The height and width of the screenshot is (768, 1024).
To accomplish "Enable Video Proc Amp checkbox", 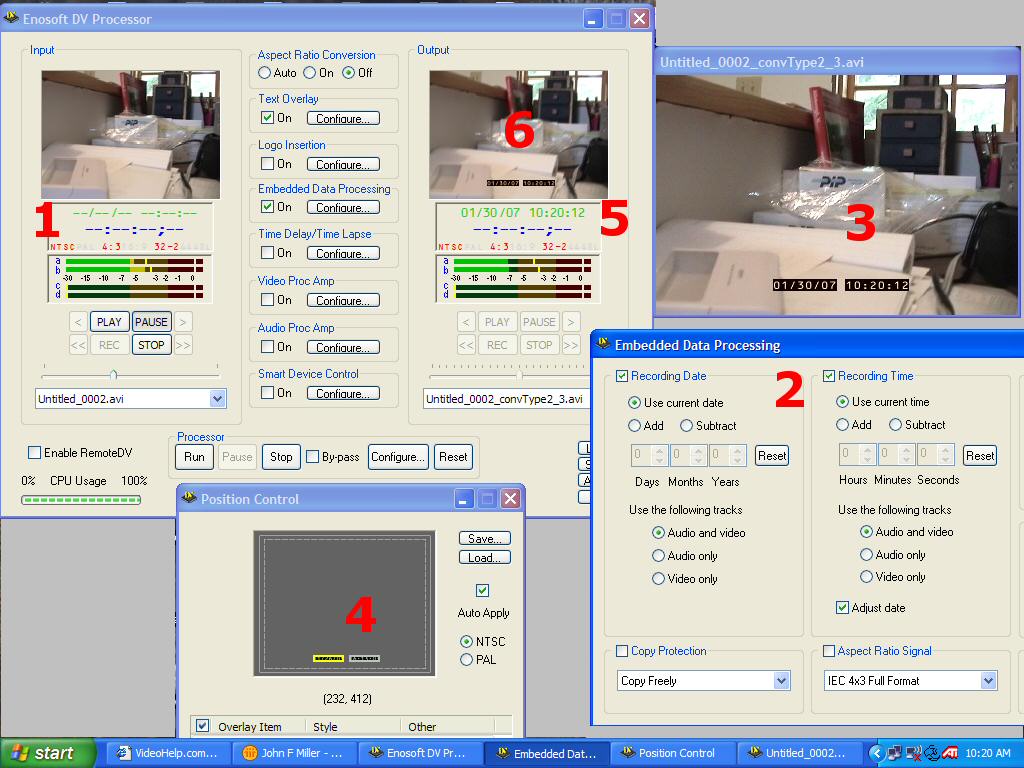I will click(267, 299).
